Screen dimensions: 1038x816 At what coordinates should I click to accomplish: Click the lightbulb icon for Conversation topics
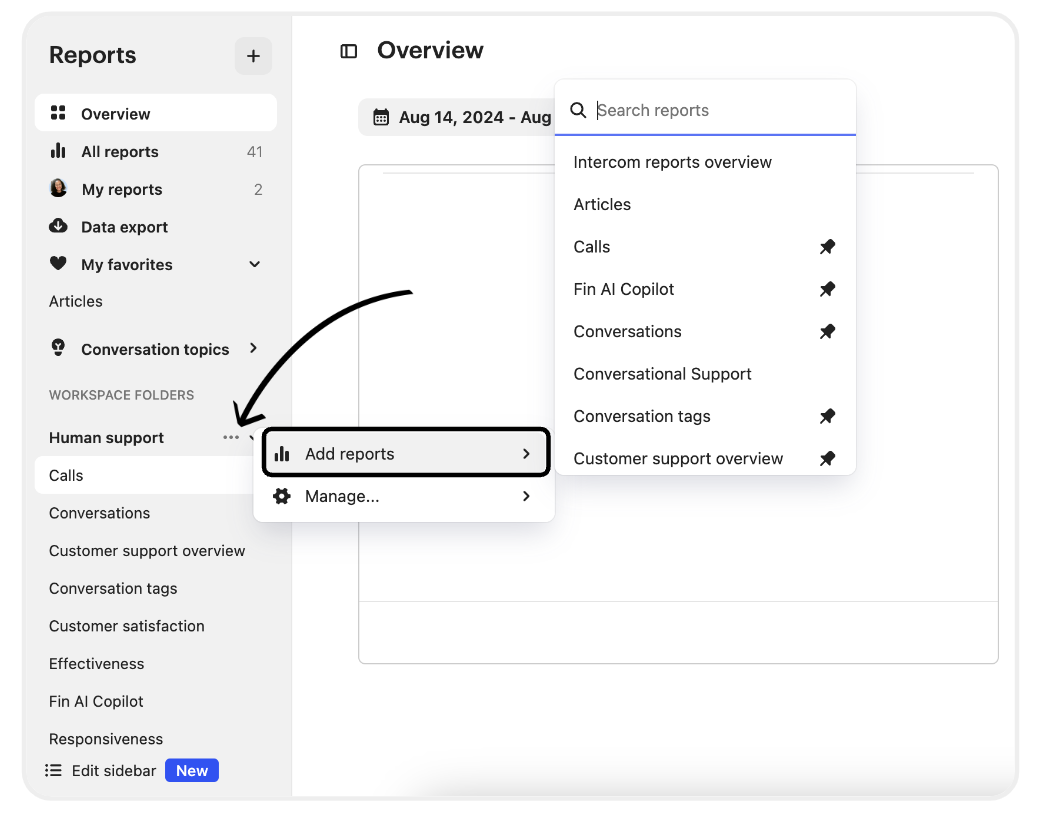(x=58, y=348)
